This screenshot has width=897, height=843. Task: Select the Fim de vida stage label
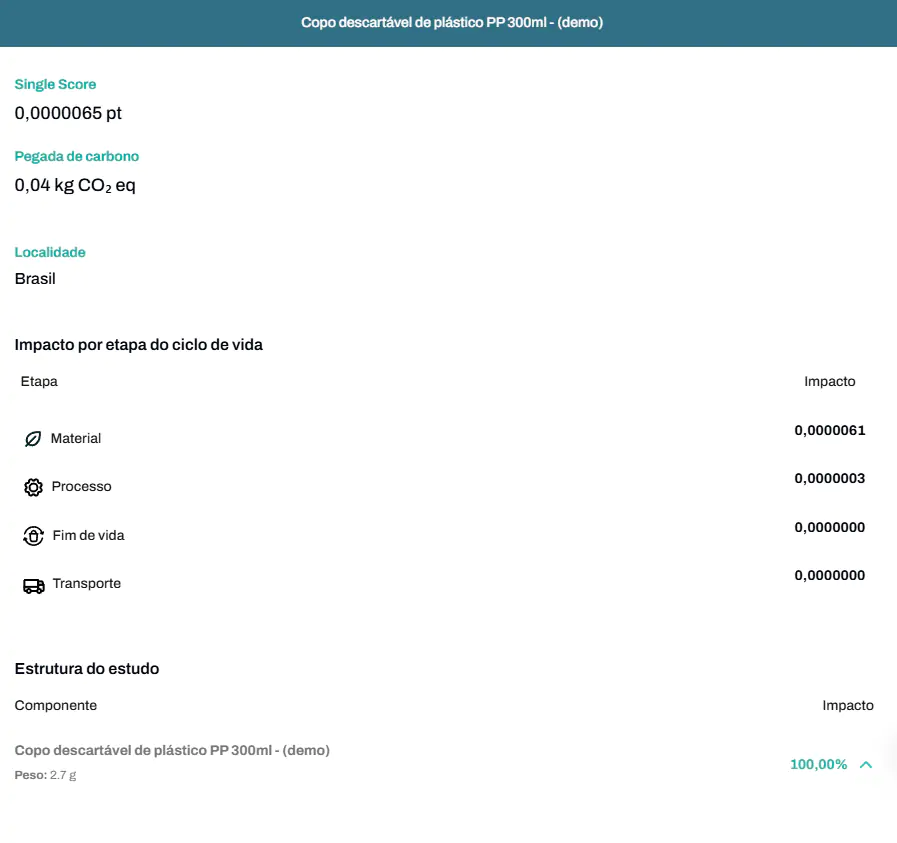pos(88,536)
